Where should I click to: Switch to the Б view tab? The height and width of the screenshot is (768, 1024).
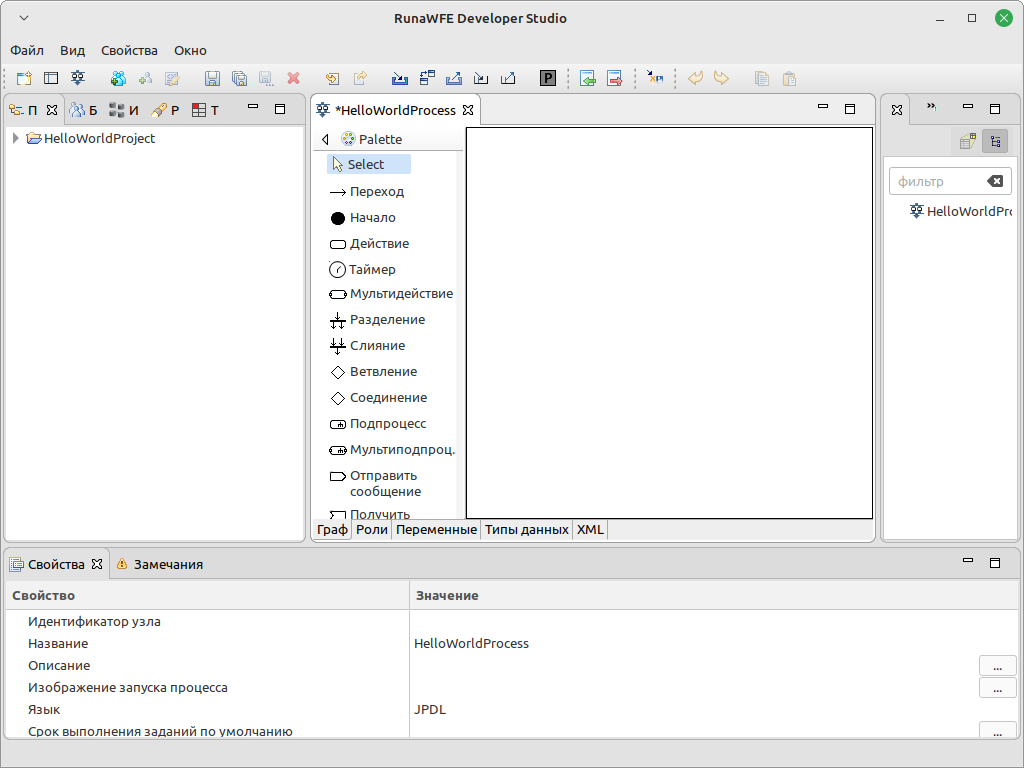click(84, 110)
